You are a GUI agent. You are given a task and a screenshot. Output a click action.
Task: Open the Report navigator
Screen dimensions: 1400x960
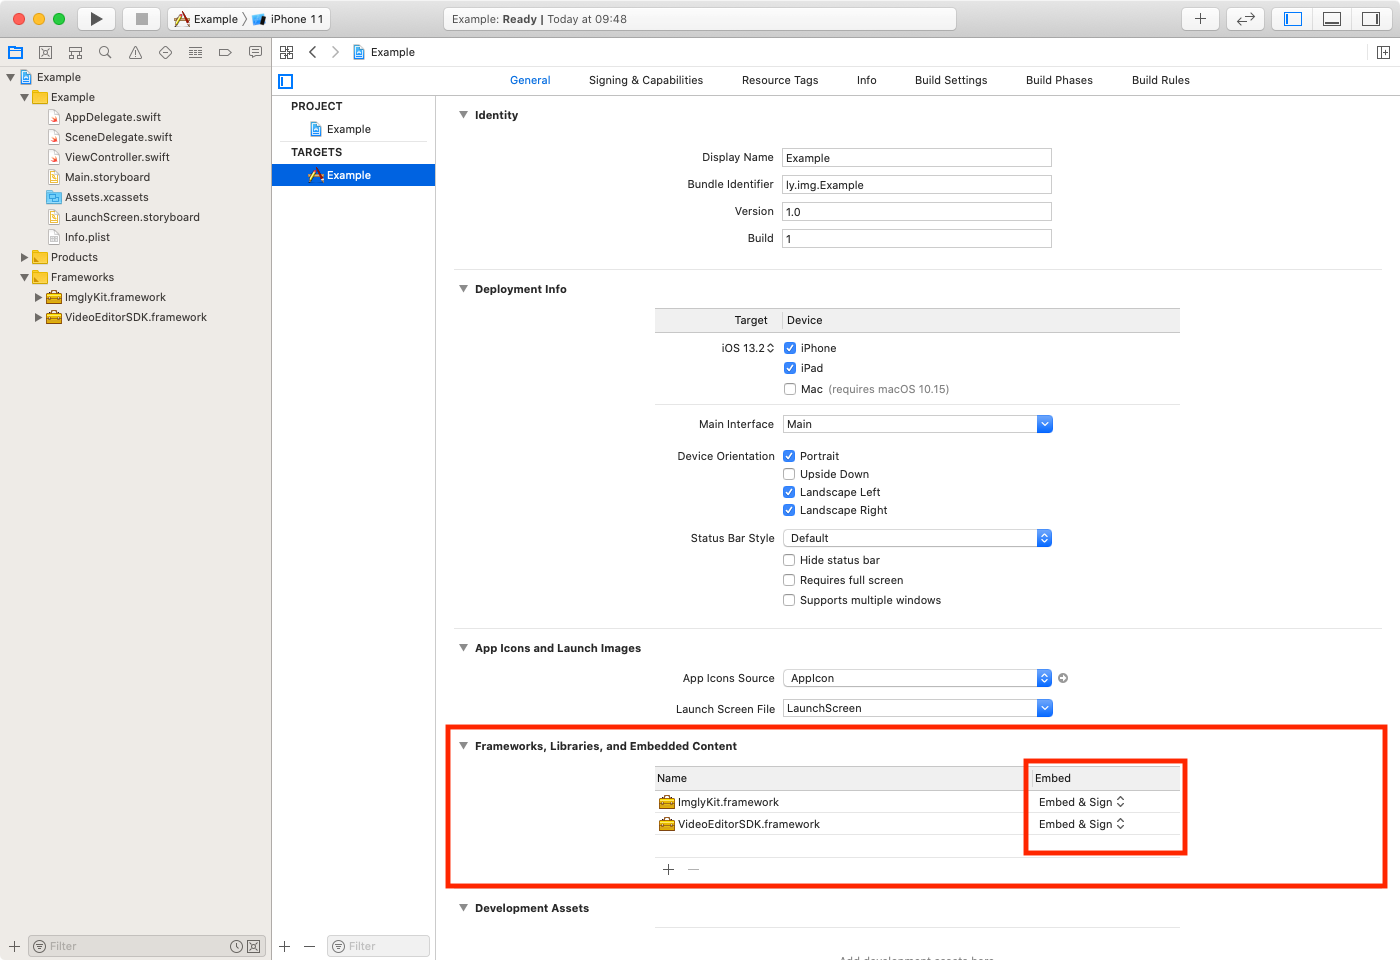coord(255,52)
